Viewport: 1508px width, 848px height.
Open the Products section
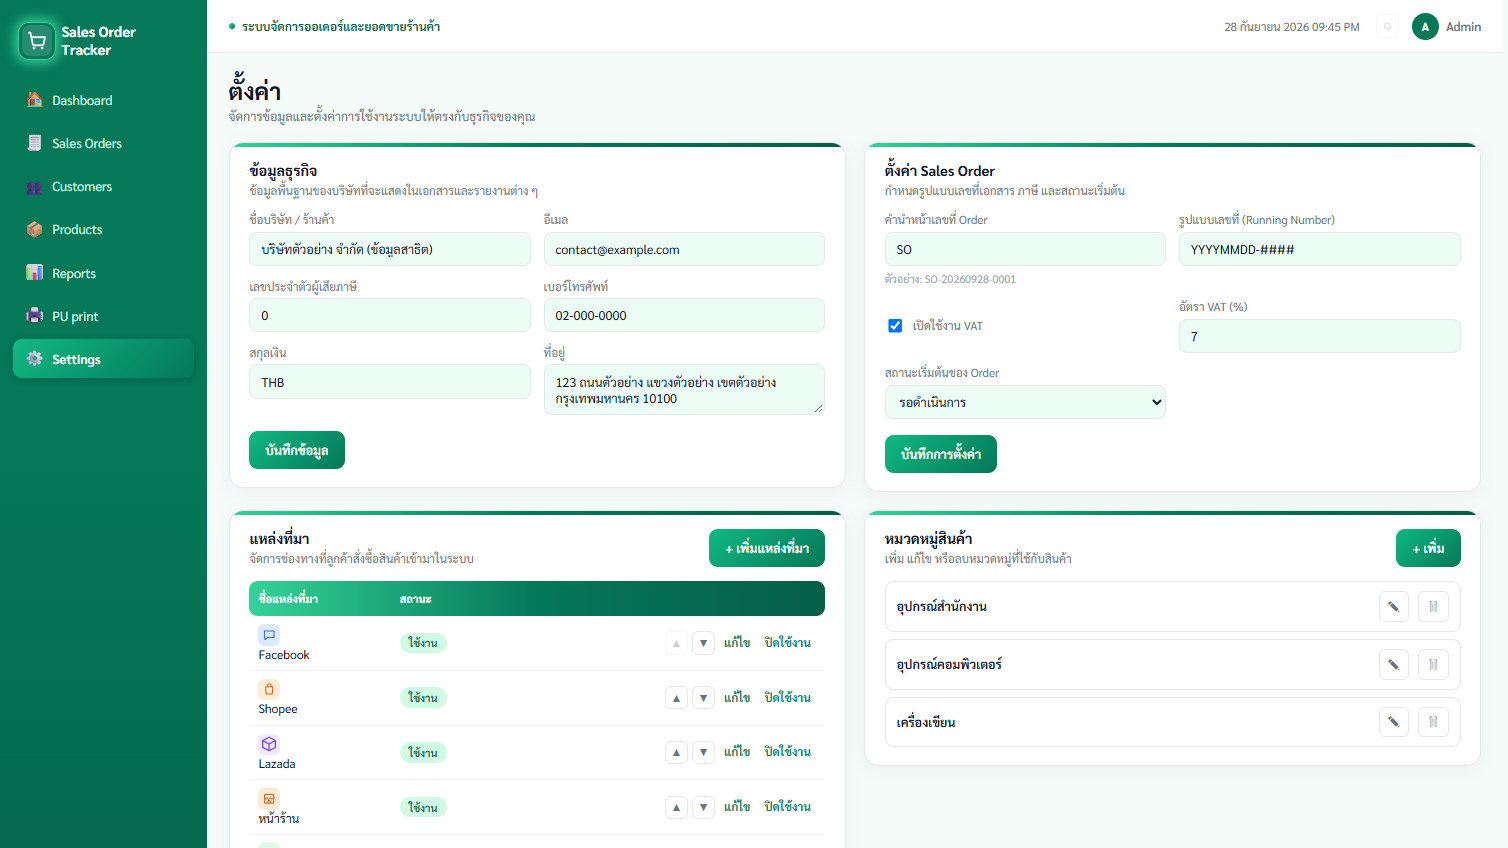(x=104, y=230)
